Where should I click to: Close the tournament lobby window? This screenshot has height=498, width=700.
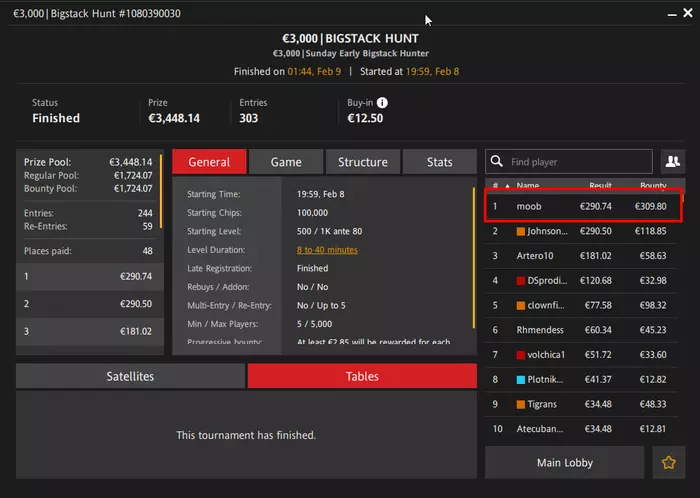tap(688, 13)
